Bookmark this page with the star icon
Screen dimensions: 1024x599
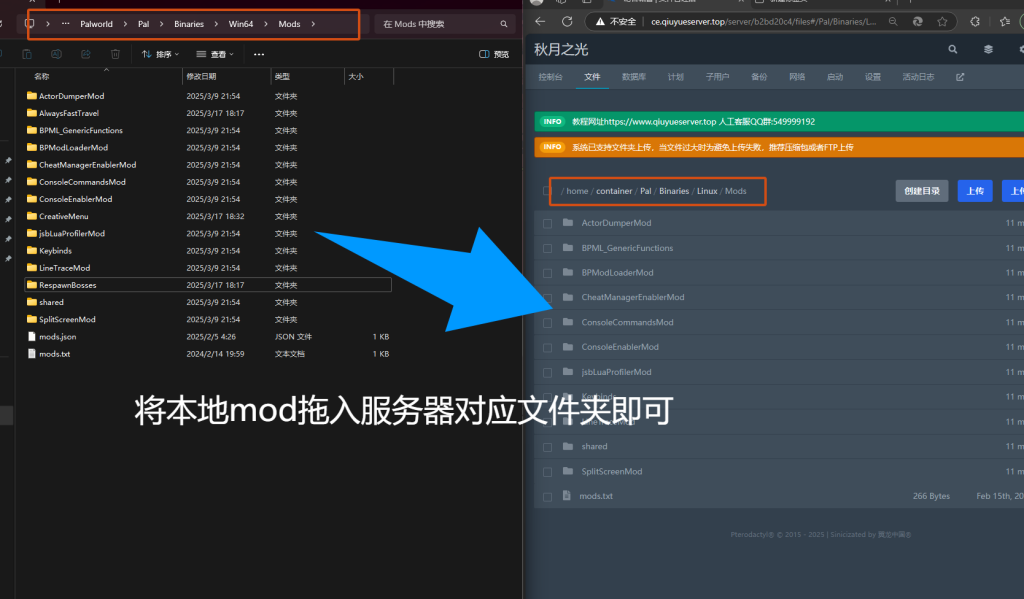pos(940,21)
